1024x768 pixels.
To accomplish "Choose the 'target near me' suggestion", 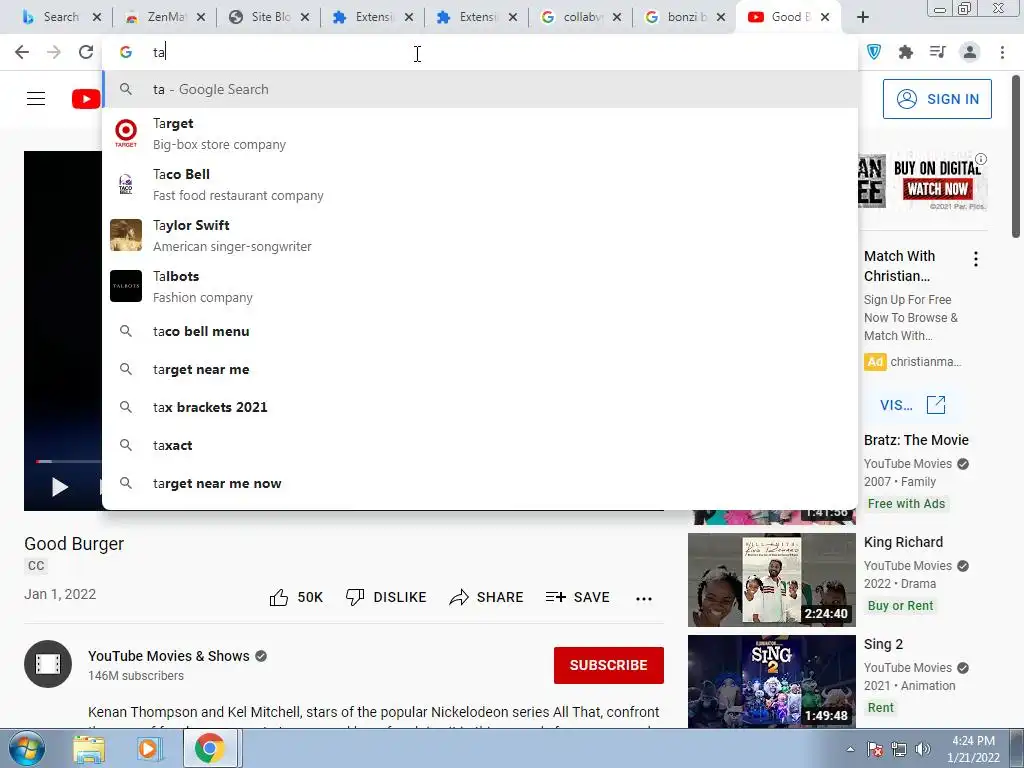I will click(x=480, y=370).
